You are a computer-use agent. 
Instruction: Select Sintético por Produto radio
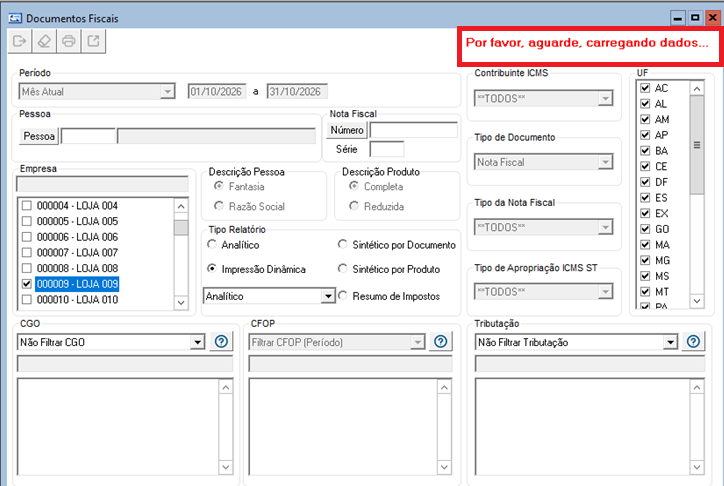click(x=342, y=268)
